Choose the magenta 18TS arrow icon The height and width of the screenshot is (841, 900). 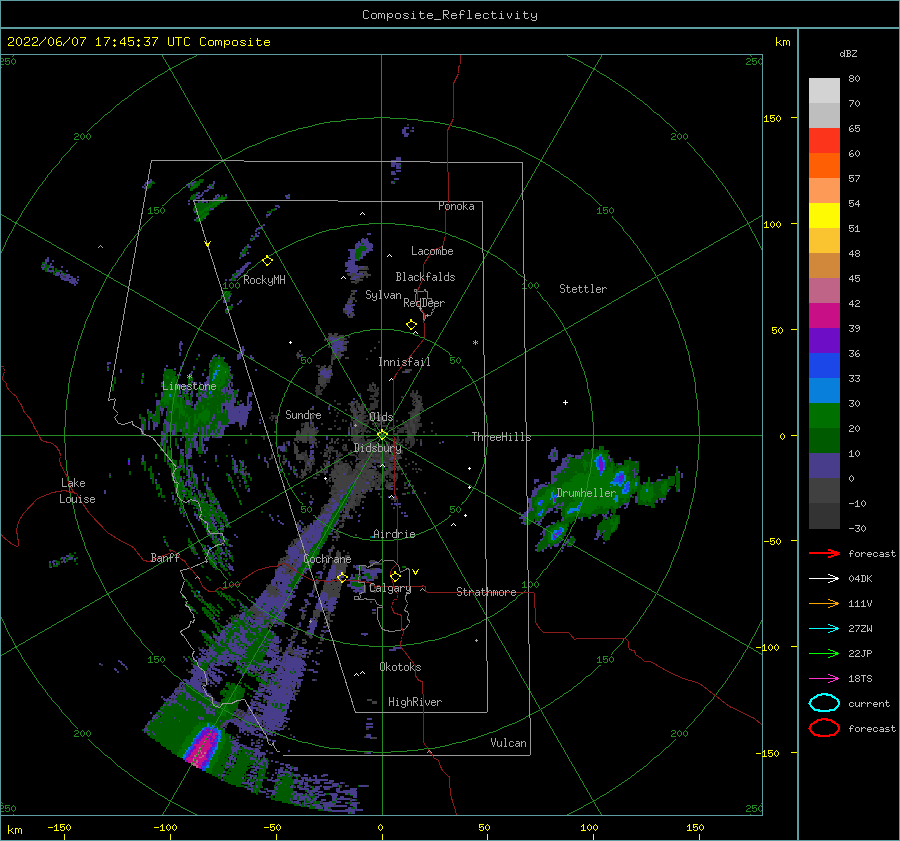824,679
